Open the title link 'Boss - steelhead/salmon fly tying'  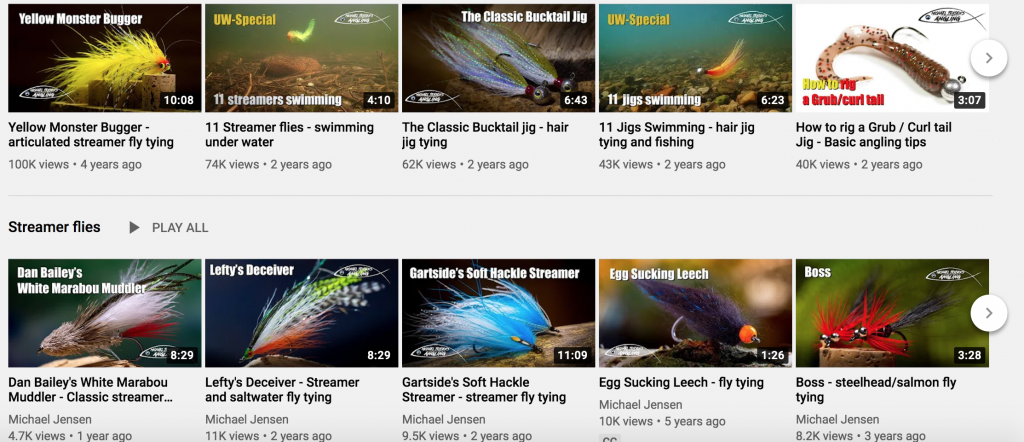876,390
